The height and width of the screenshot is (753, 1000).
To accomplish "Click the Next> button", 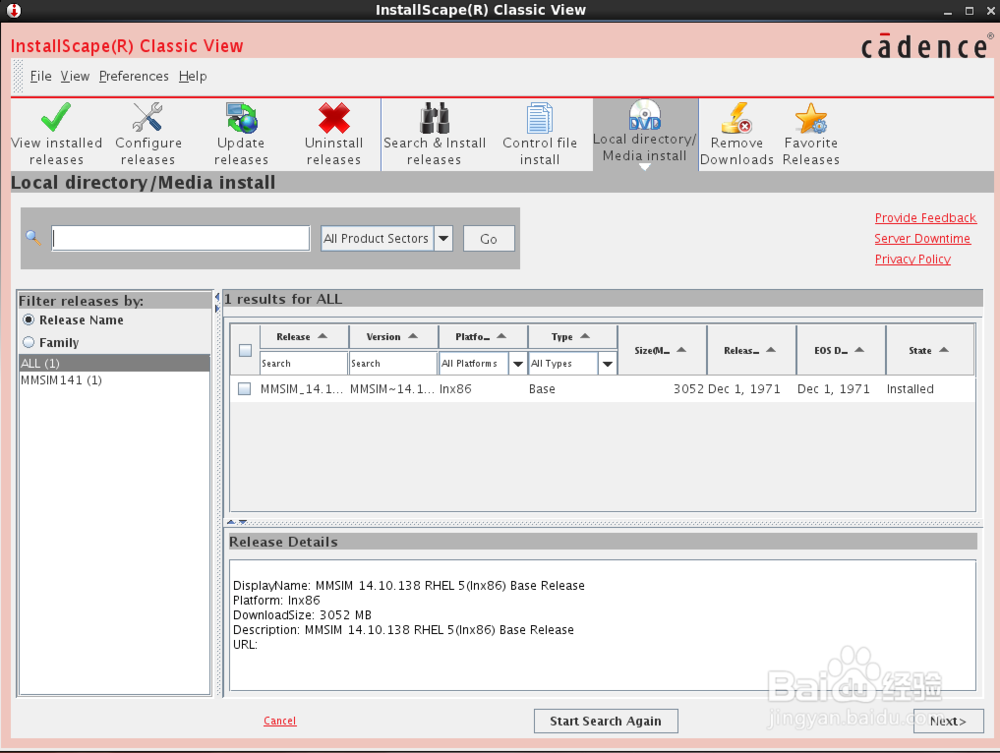I will click(x=948, y=721).
